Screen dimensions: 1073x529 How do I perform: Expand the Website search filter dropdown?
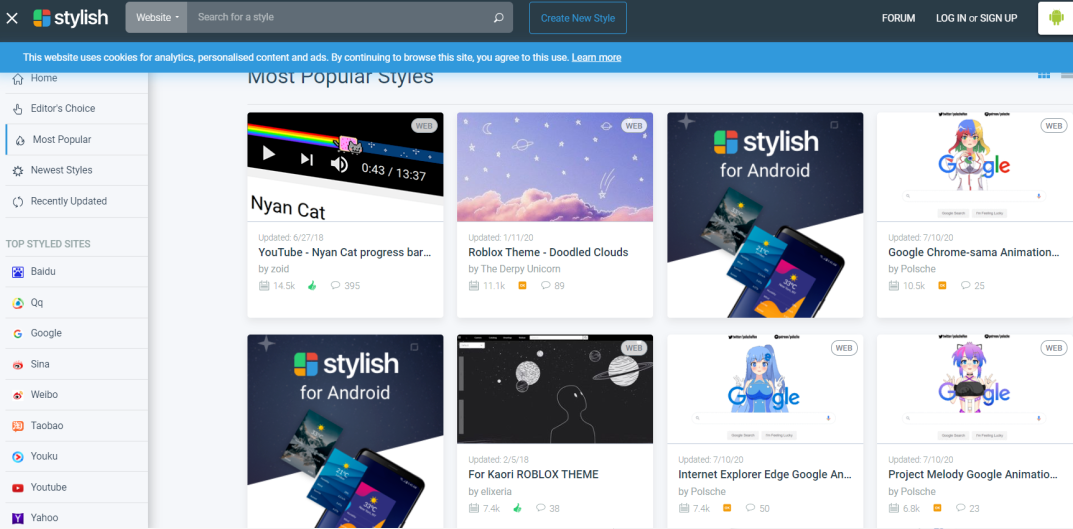click(x=157, y=18)
